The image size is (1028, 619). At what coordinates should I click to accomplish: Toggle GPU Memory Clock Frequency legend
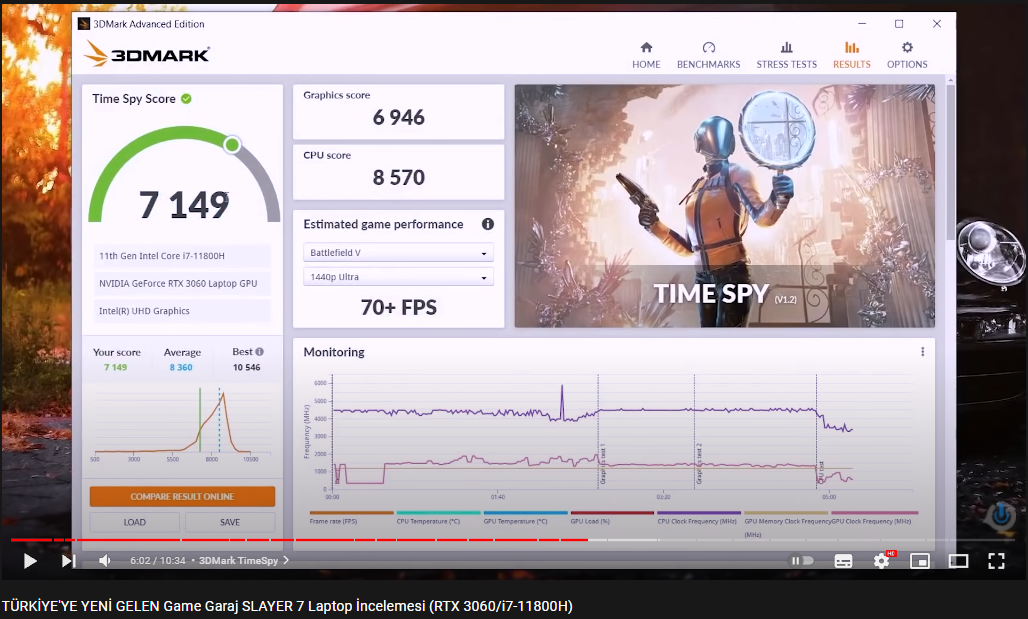point(786,523)
